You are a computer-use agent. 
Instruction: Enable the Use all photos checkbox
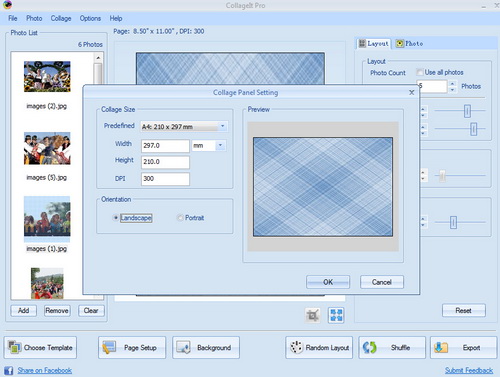pos(420,72)
